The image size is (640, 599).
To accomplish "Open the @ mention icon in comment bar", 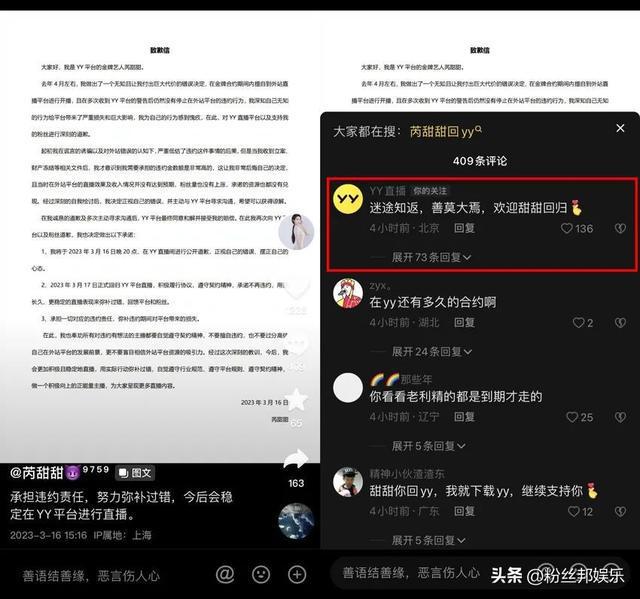I will pos(225,574).
